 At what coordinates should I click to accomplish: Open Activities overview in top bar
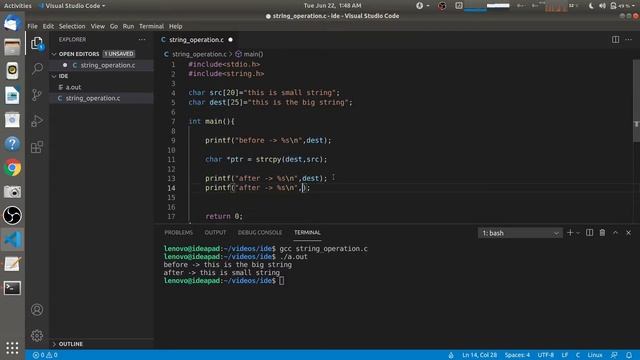[18, 6]
